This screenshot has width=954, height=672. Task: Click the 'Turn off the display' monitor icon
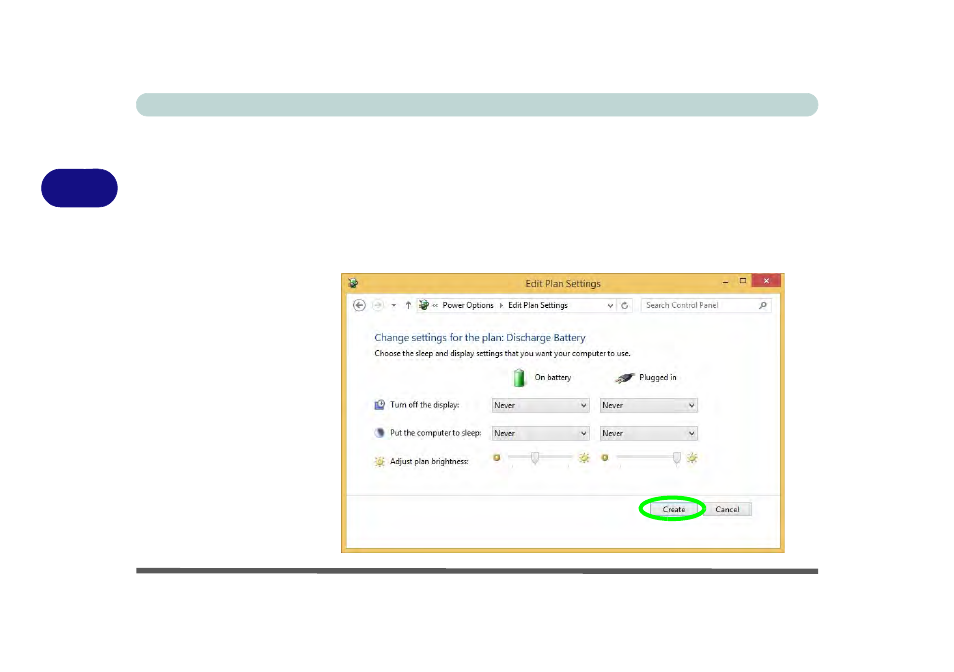coord(380,405)
